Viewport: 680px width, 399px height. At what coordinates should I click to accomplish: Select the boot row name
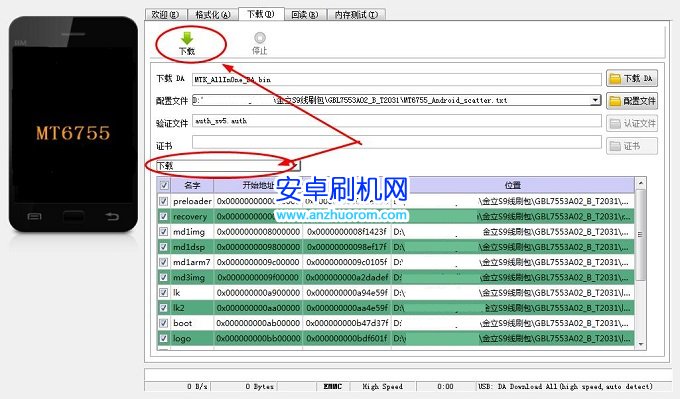pyautogui.click(x=183, y=323)
